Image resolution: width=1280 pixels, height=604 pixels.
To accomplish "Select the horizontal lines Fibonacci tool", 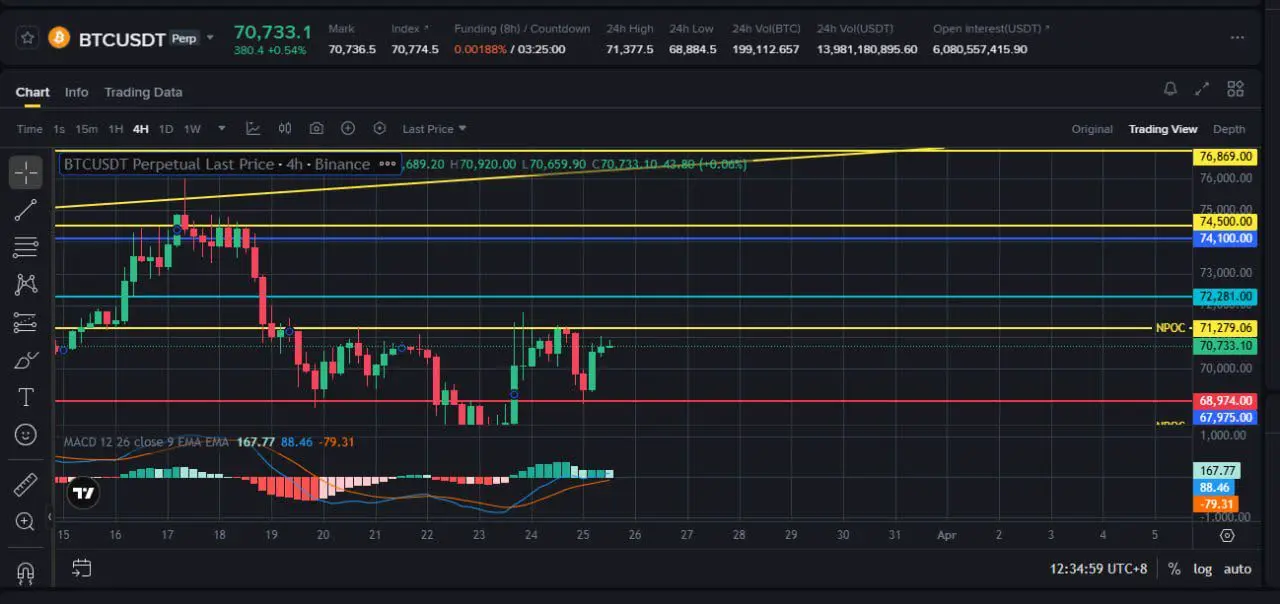I will (x=26, y=247).
